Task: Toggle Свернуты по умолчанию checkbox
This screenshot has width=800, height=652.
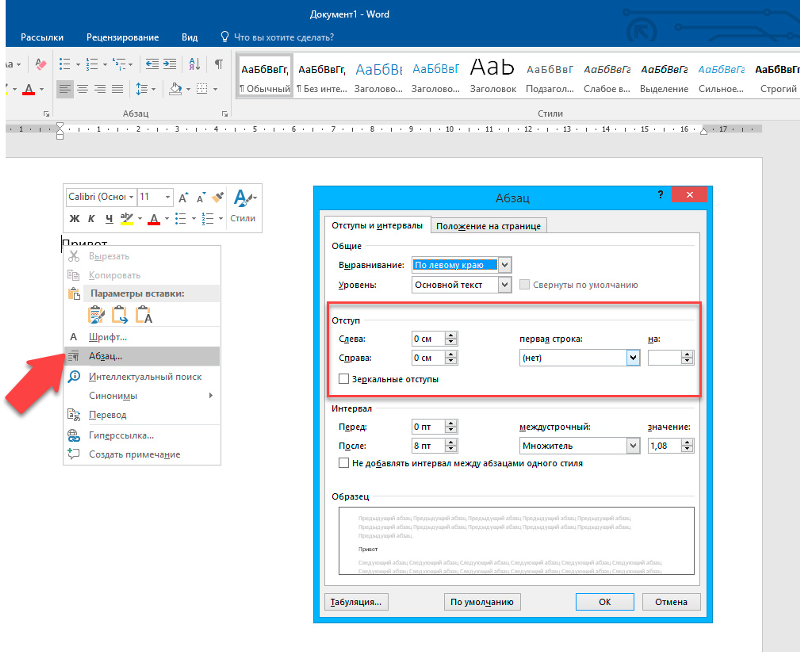Action: [524, 285]
